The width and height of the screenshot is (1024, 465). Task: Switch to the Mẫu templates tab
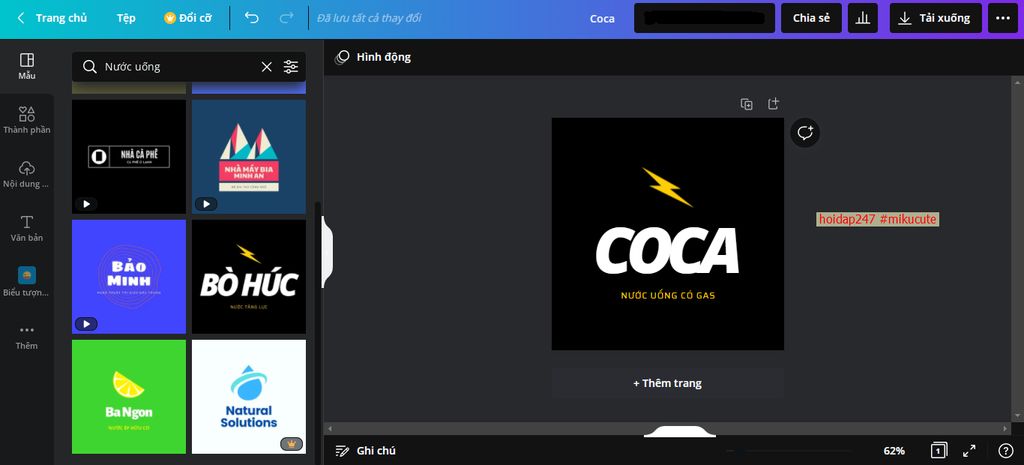[x=27, y=67]
